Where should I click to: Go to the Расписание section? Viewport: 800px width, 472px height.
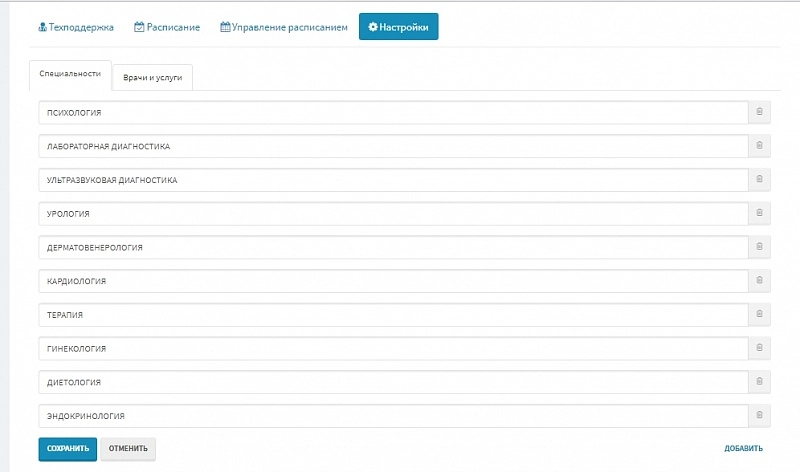click(167, 27)
